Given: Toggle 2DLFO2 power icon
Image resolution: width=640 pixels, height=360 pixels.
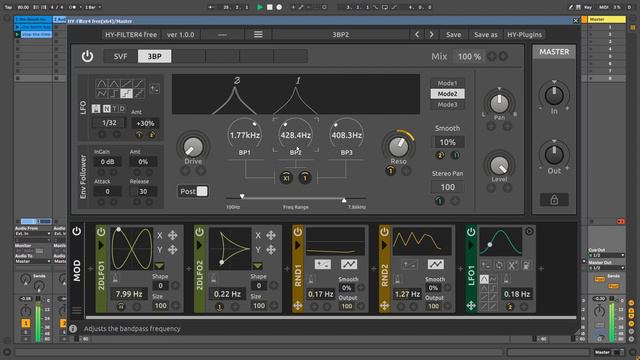Looking at the screenshot, I should coord(199,232).
